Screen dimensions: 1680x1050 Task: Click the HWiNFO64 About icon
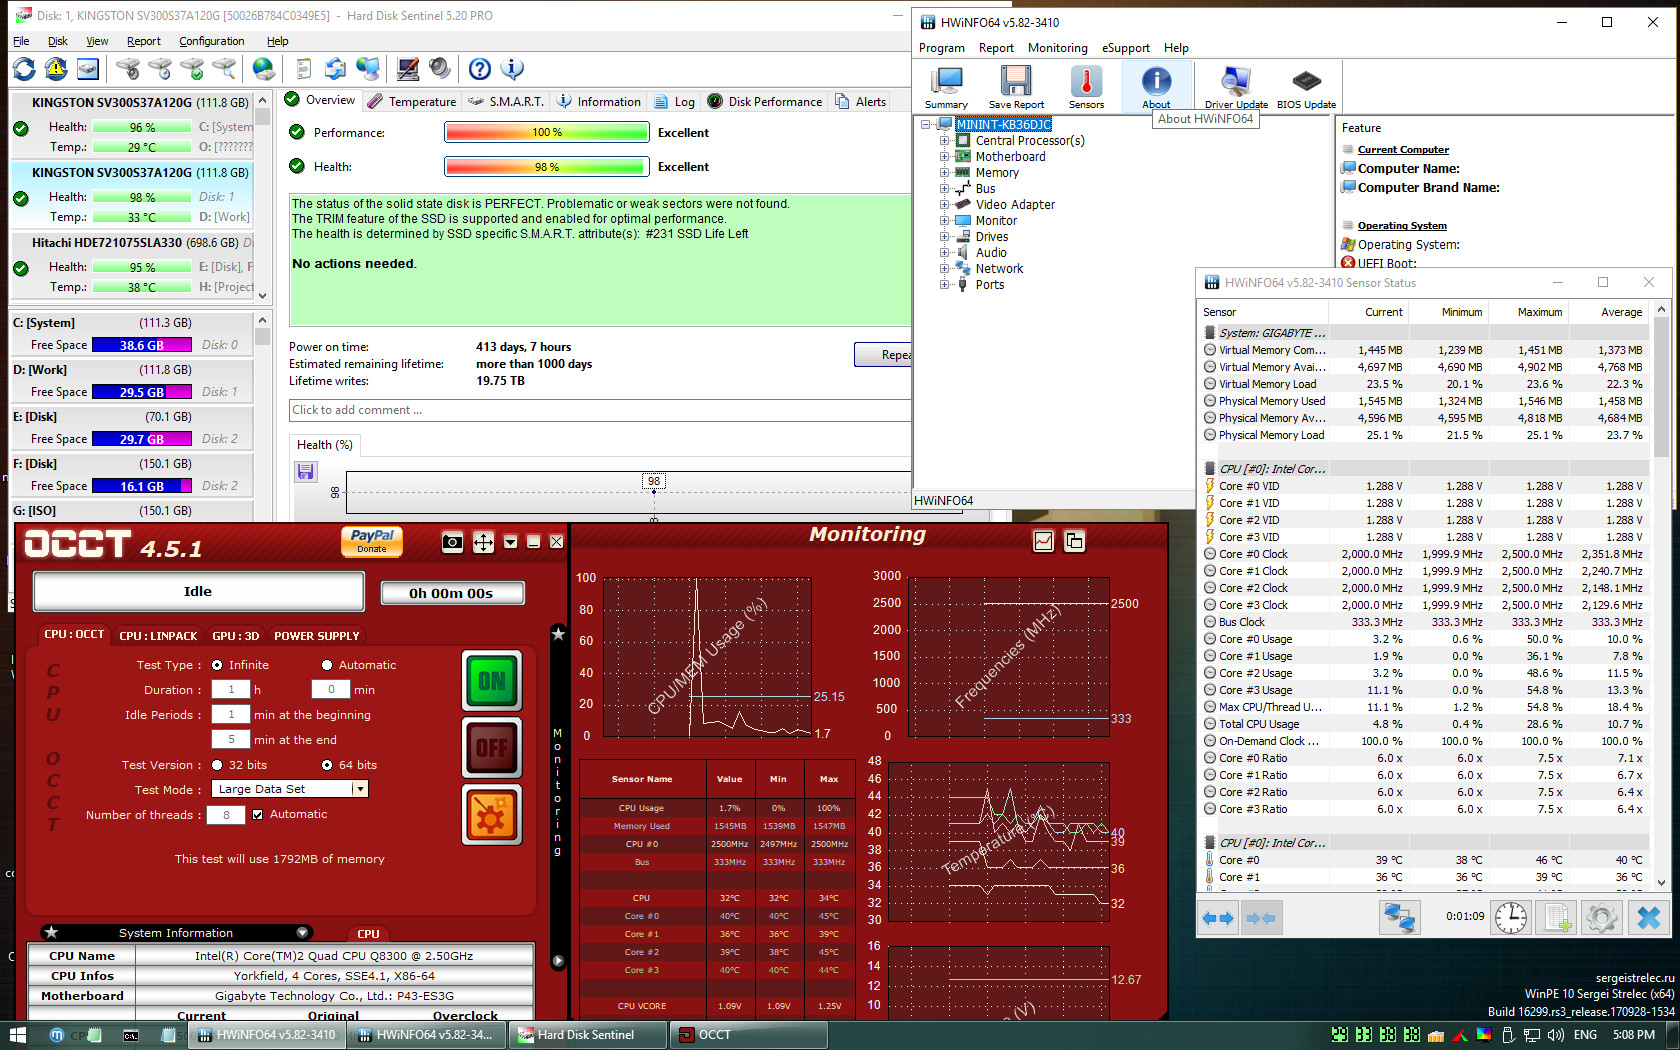pyautogui.click(x=1156, y=88)
